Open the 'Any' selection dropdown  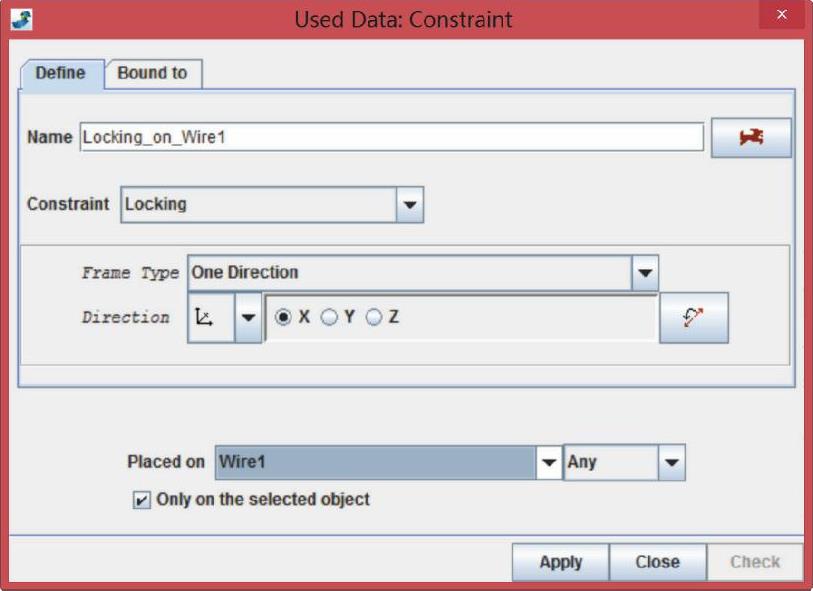671,462
